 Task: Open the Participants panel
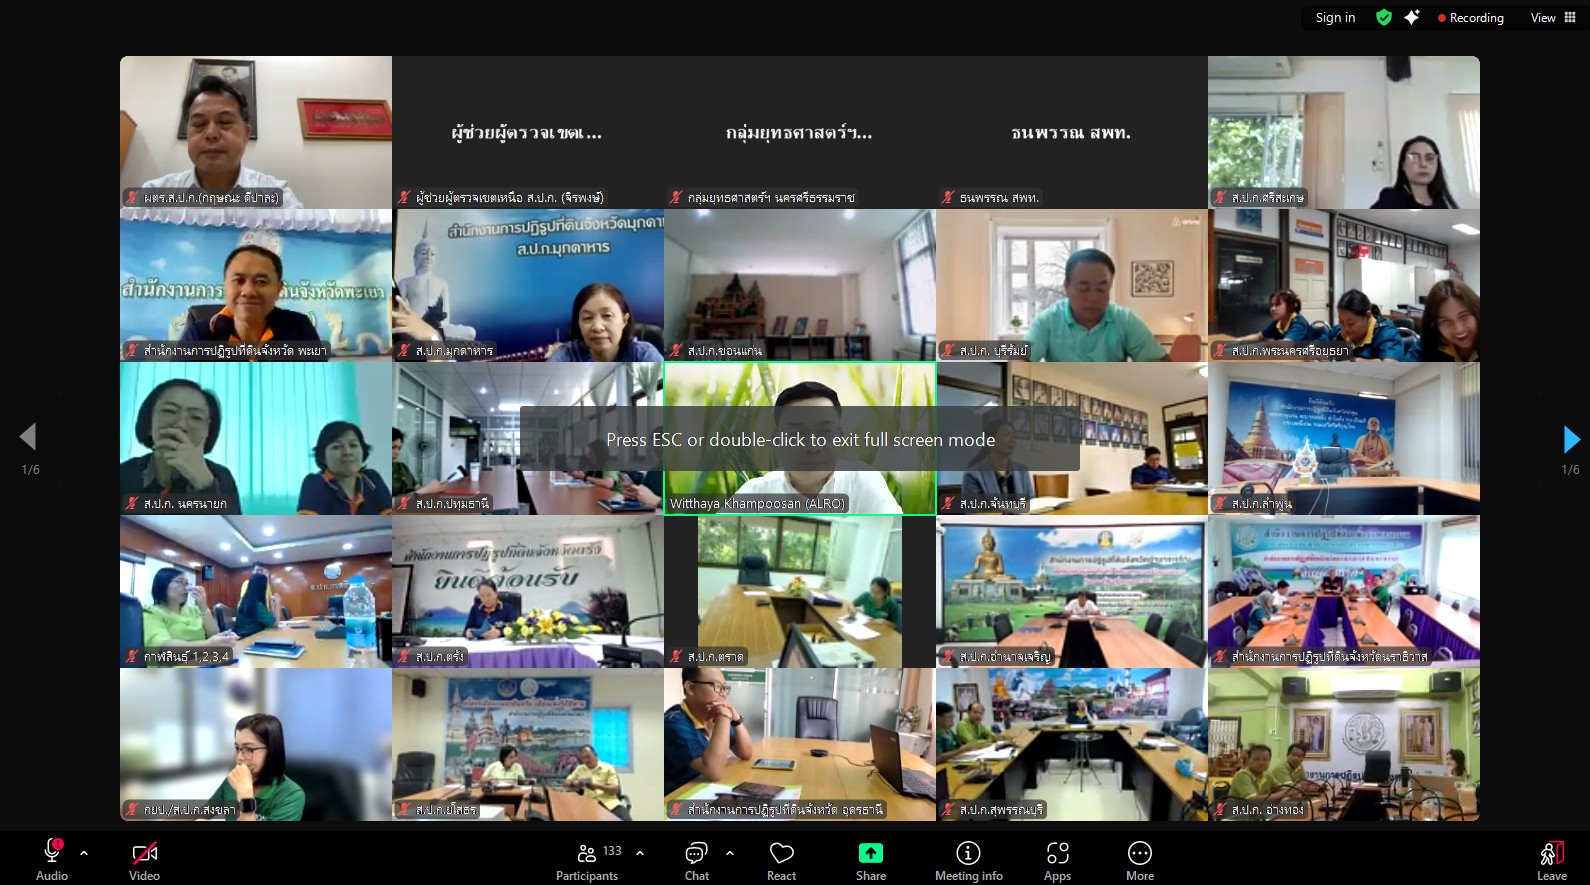pyautogui.click(x=587, y=860)
